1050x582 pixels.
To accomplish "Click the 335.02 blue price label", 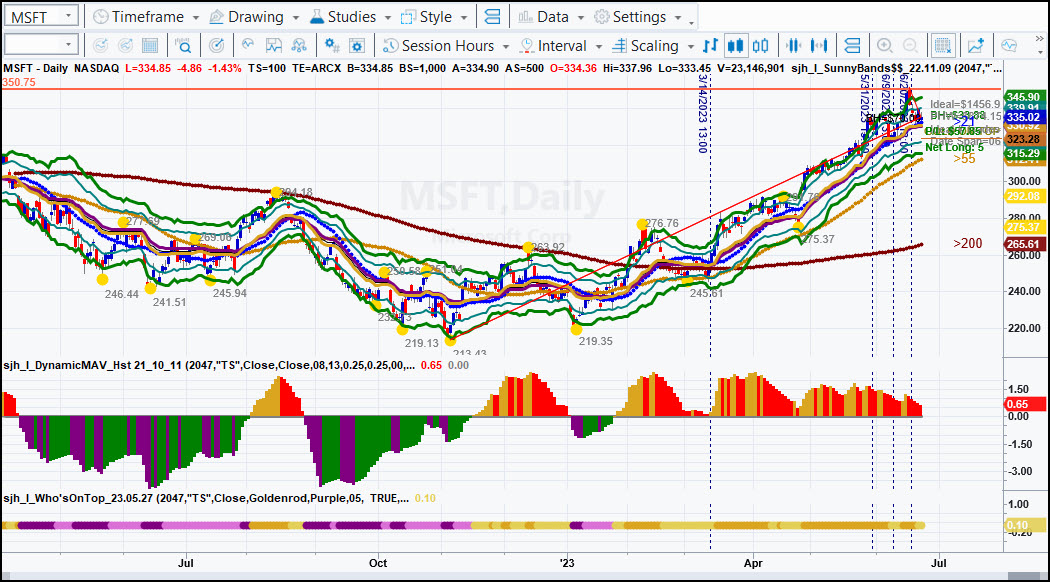I will (x=1023, y=117).
